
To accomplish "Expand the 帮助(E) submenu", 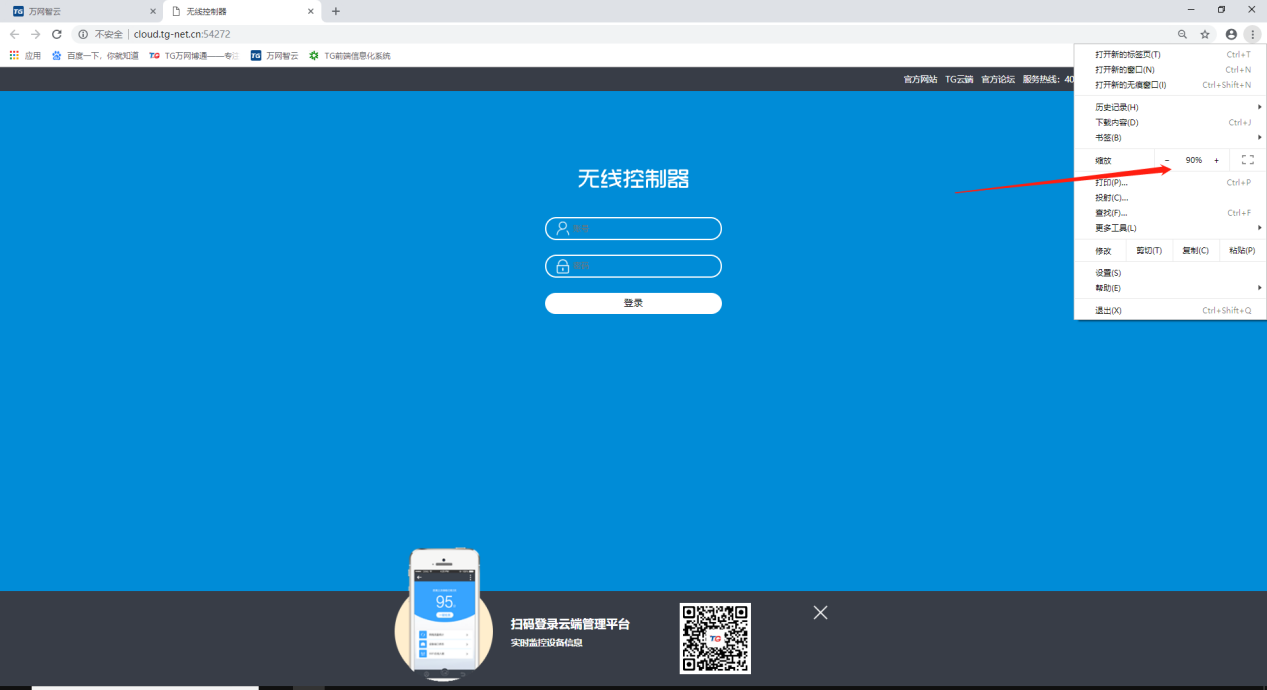I will (x=1170, y=288).
